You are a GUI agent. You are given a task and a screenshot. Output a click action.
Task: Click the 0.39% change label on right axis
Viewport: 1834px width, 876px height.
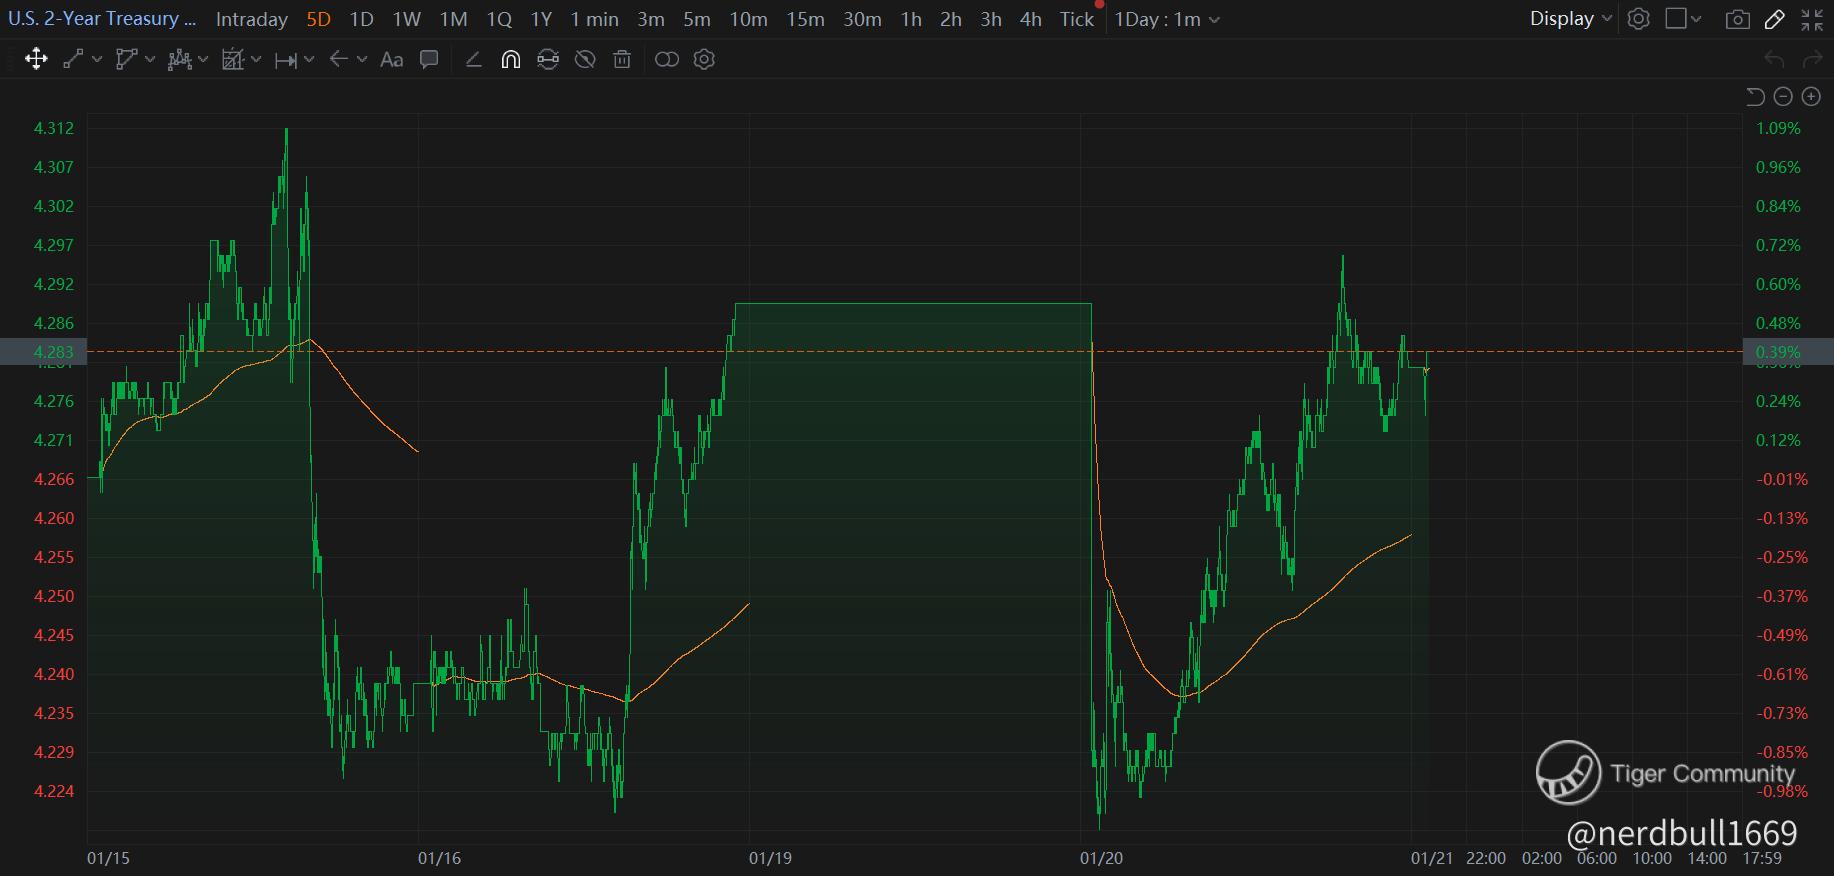coord(1778,352)
